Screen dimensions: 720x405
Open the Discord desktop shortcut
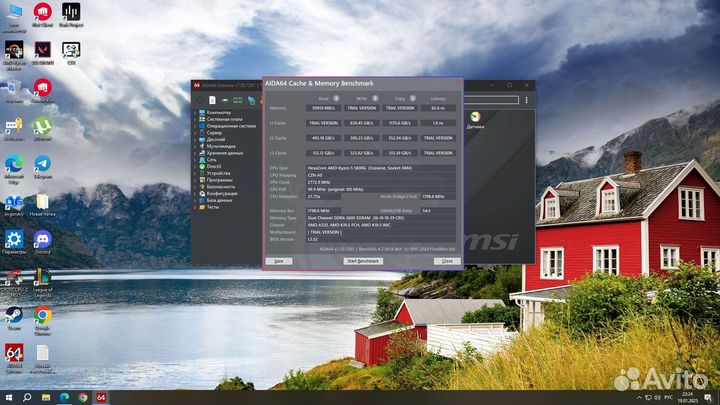[x=42, y=242]
